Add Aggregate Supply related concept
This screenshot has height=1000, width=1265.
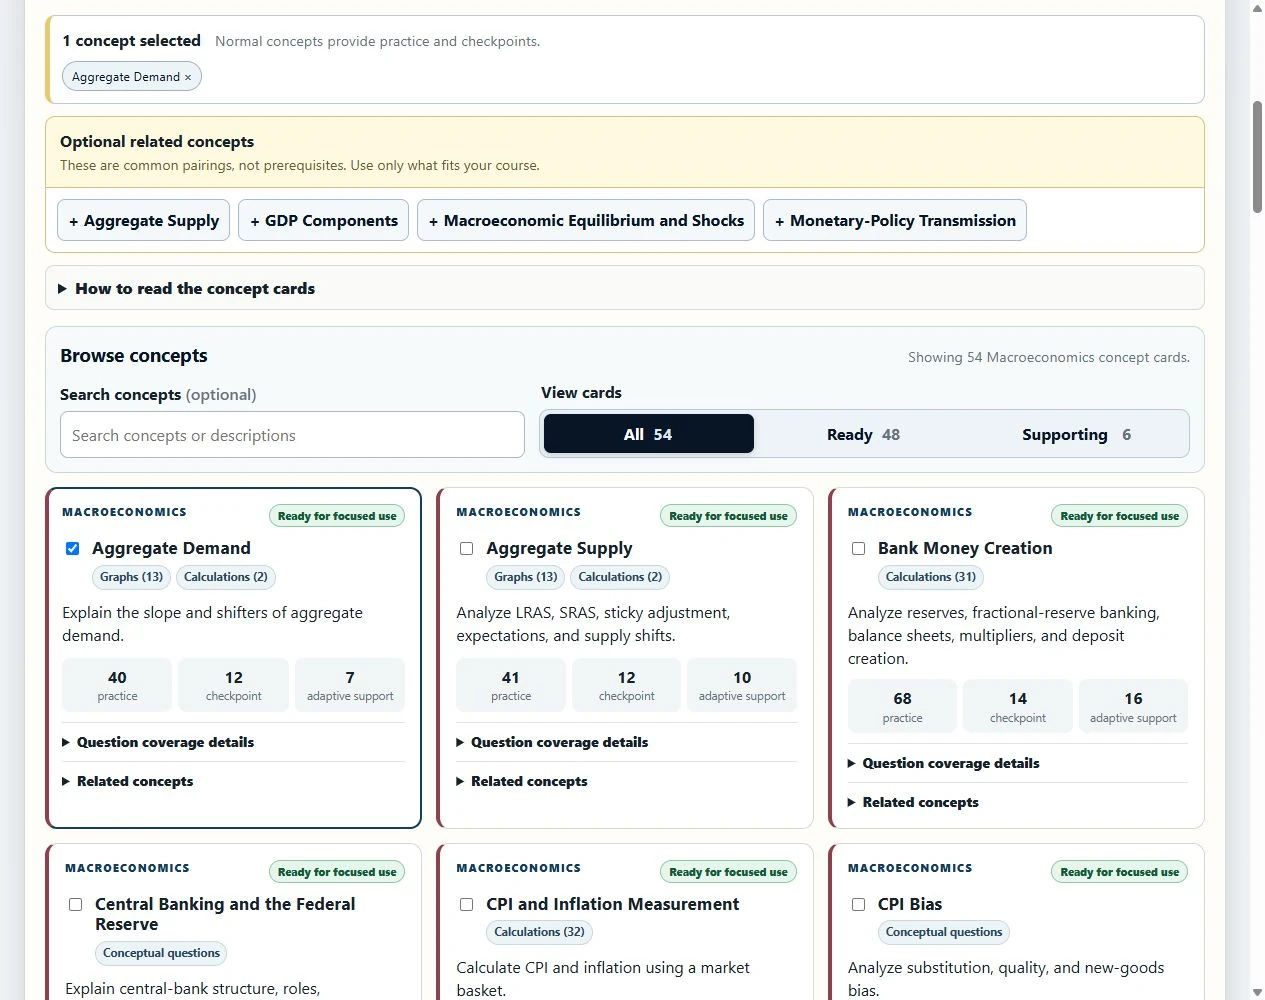pos(144,221)
